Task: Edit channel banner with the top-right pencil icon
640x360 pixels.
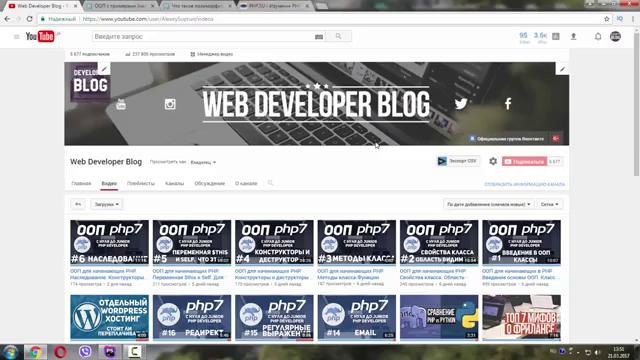Action: (562, 69)
